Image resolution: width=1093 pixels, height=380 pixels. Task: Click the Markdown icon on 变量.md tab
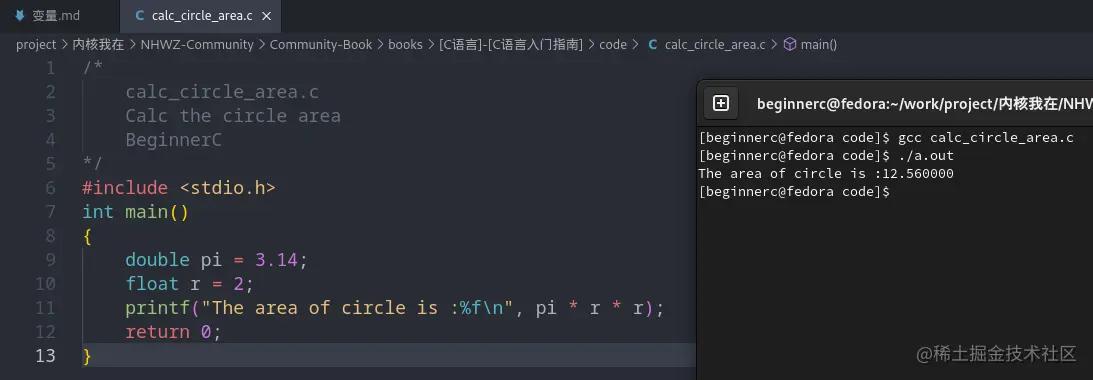20,15
